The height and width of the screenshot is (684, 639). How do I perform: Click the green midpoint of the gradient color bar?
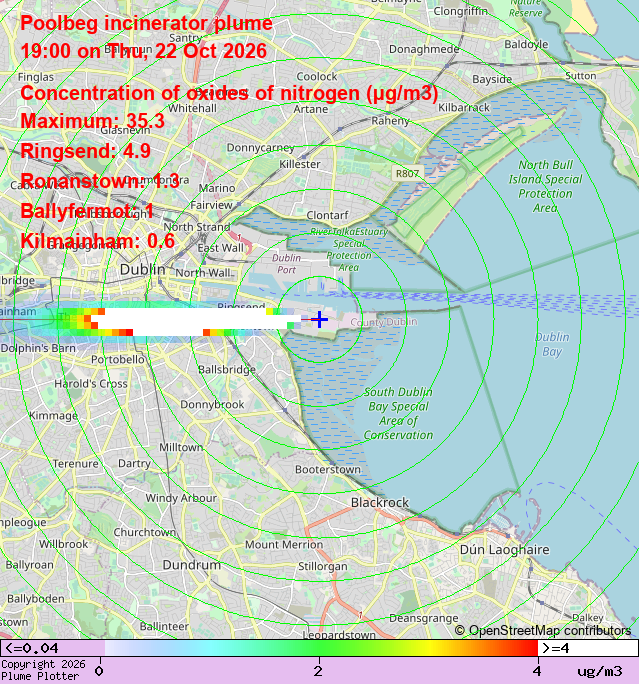pos(319,648)
